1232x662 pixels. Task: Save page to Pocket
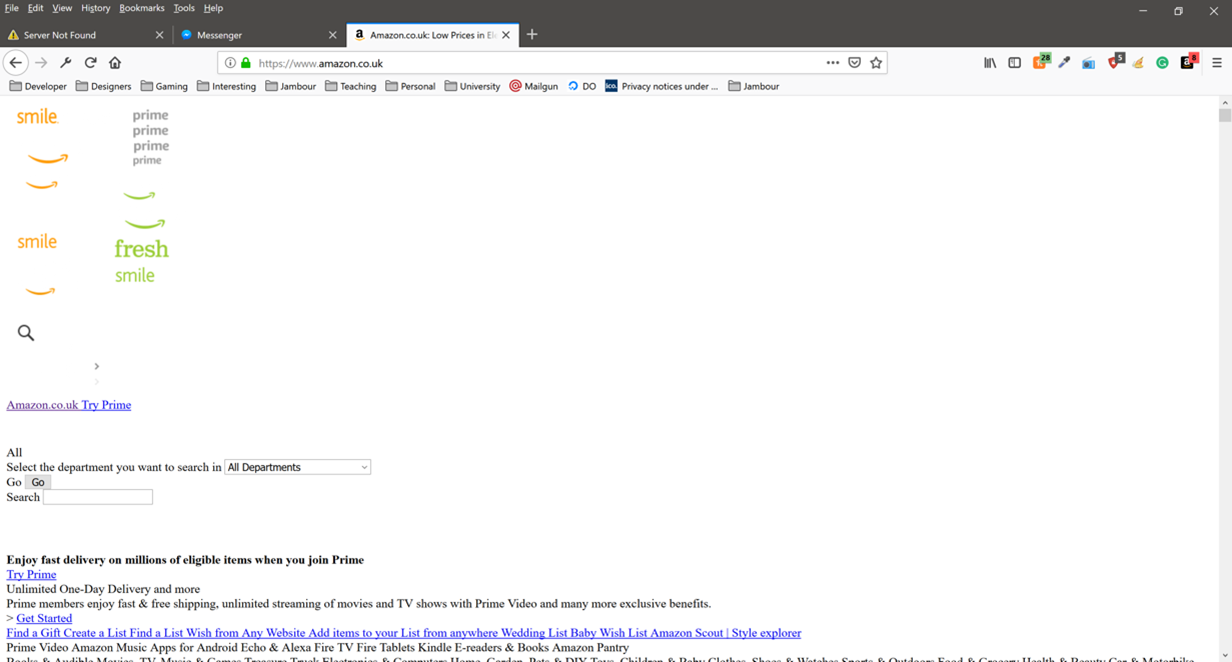854,62
